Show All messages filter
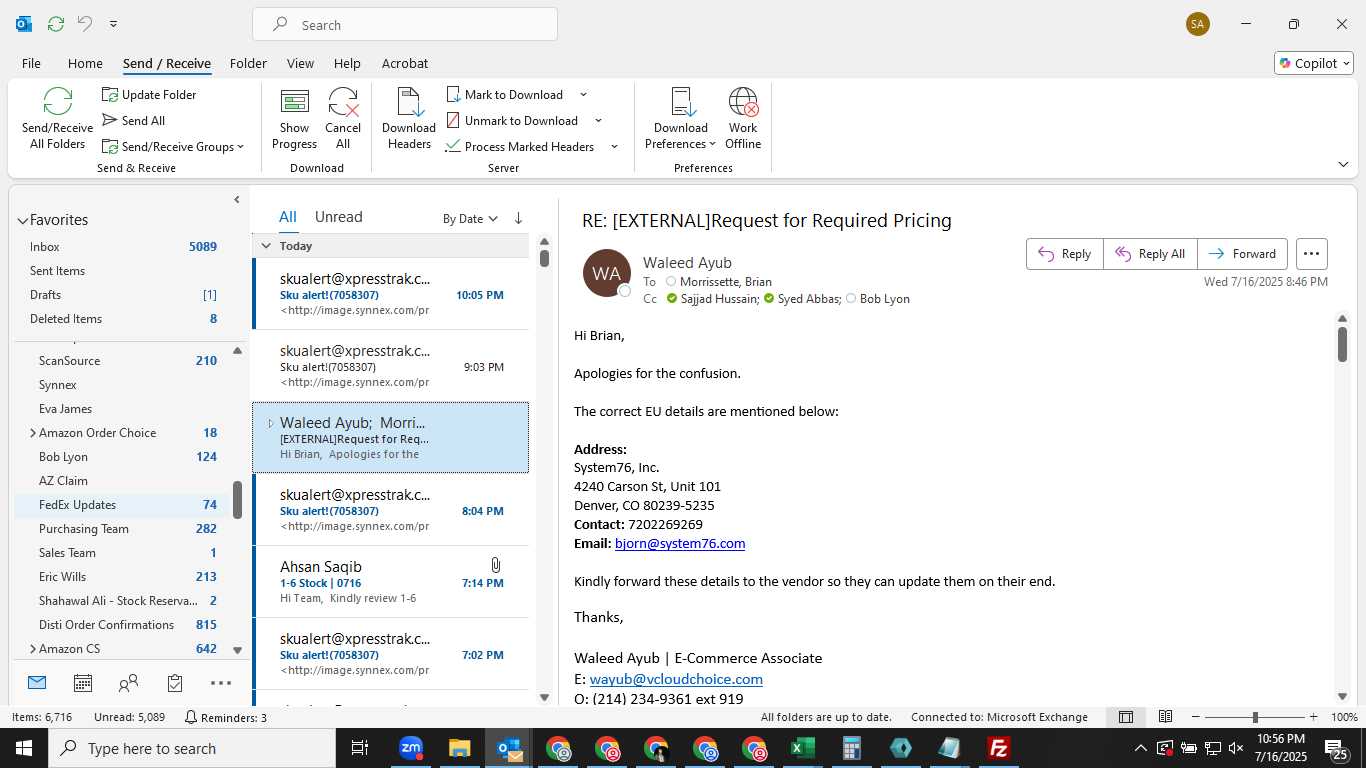 (288, 217)
